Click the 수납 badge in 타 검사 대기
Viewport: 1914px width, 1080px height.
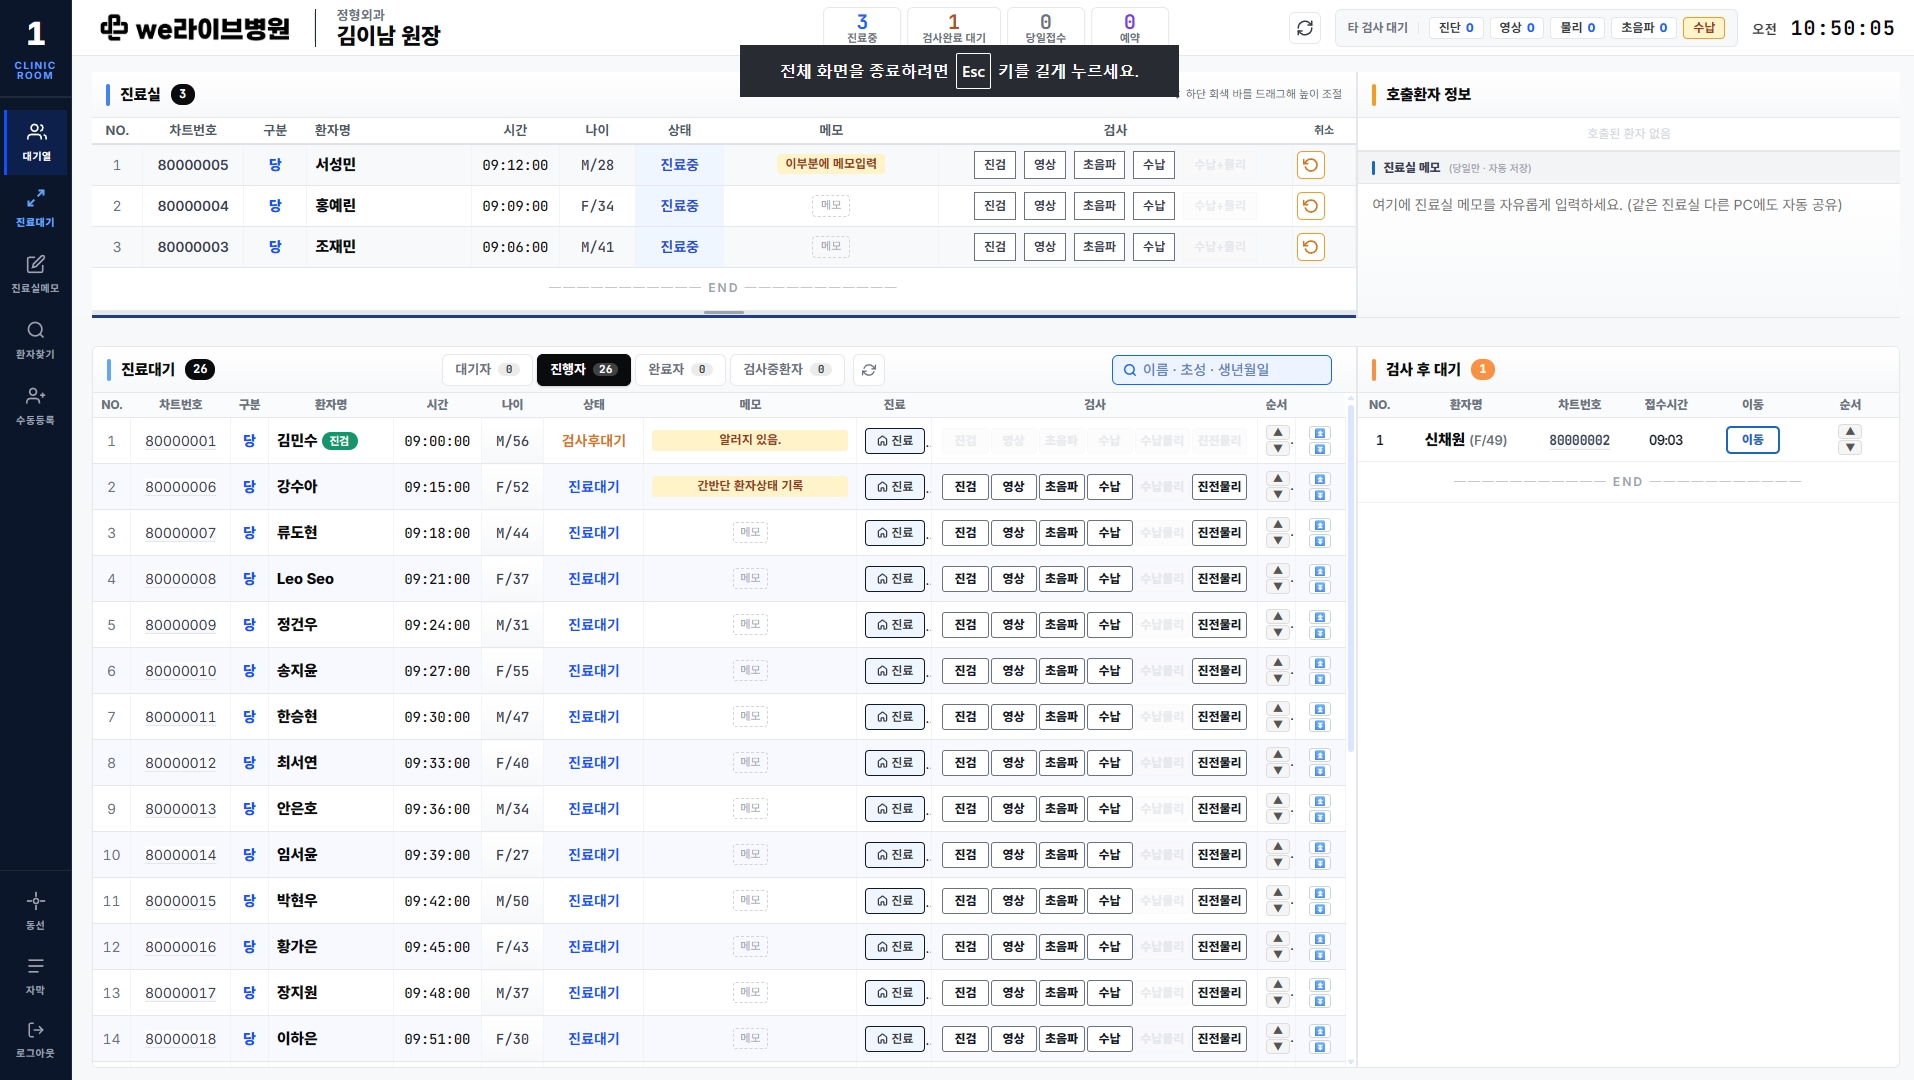pyautogui.click(x=1704, y=28)
